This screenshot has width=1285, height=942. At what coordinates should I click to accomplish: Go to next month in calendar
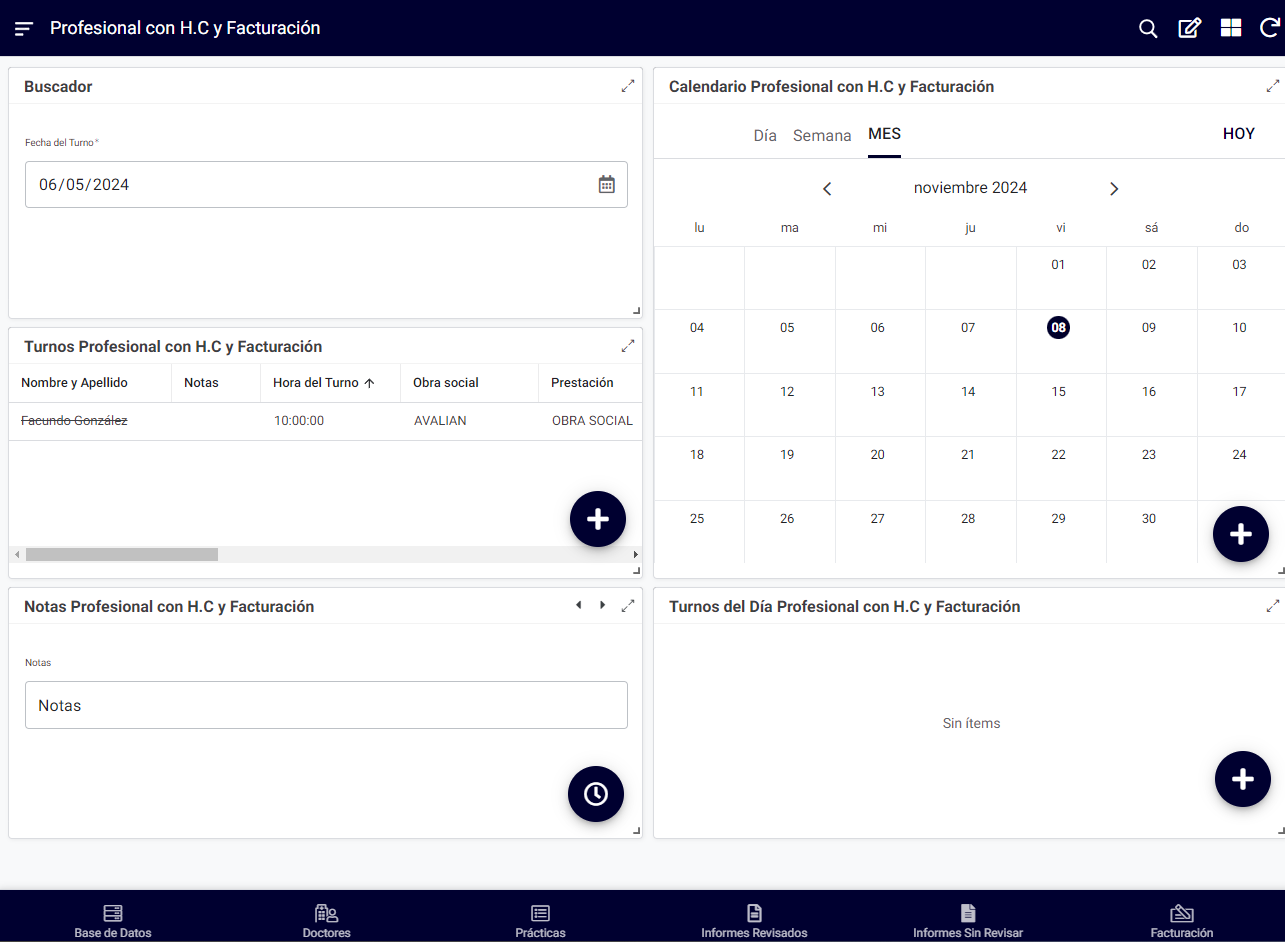pyautogui.click(x=1114, y=189)
